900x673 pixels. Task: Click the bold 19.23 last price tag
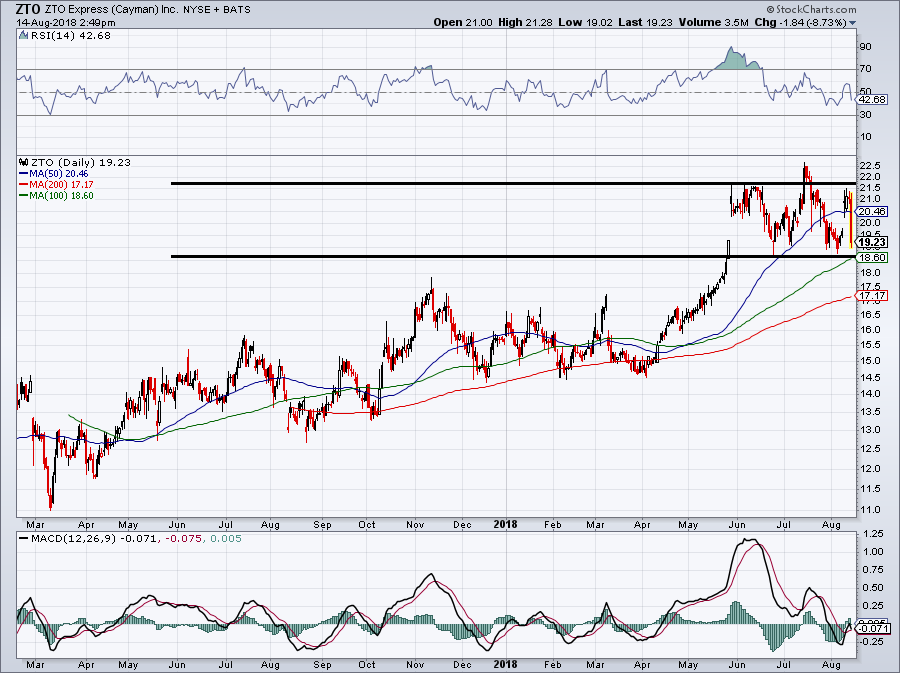(x=873, y=242)
